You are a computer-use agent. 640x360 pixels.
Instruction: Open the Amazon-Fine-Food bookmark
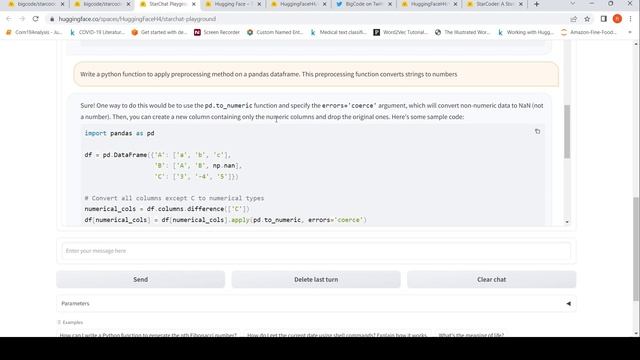[x=589, y=32]
